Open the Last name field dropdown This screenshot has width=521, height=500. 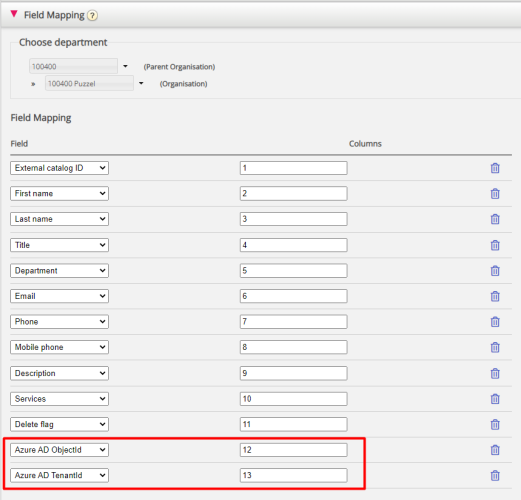click(x=59, y=219)
